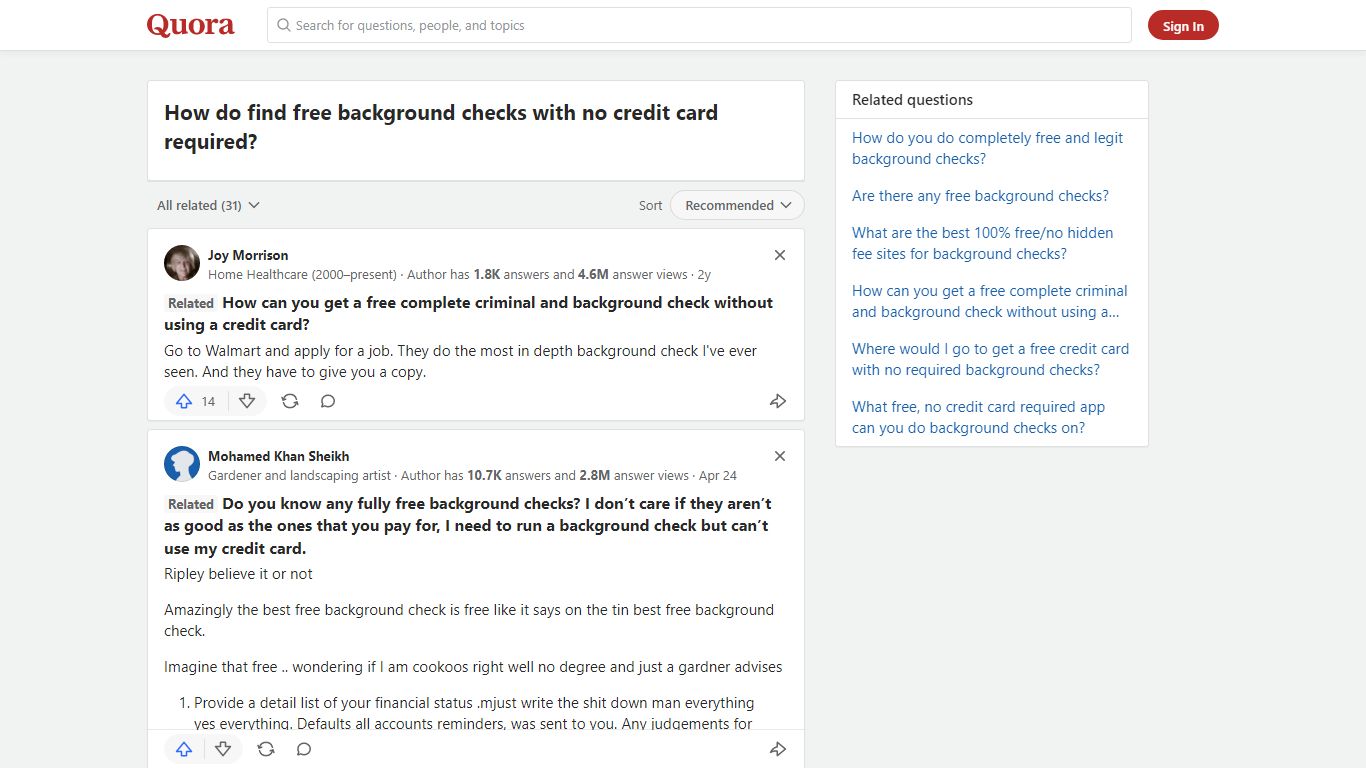The height and width of the screenshot is (768, 1366).
Task: Open 'What free, no credit card required app' link
Action: tap(978, 417)
